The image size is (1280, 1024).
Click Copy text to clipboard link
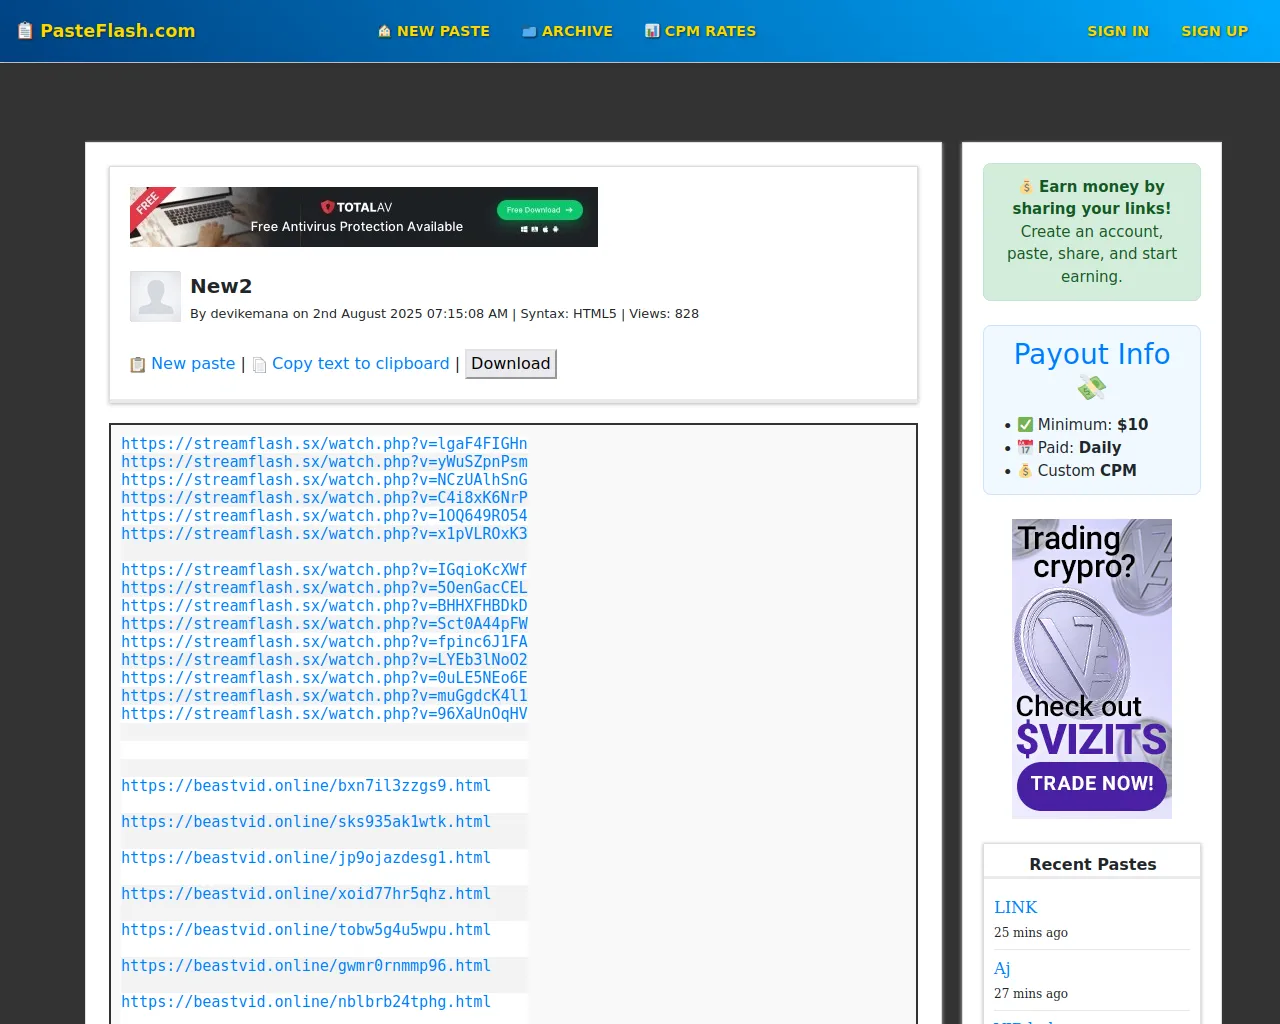tap(360, 364)
